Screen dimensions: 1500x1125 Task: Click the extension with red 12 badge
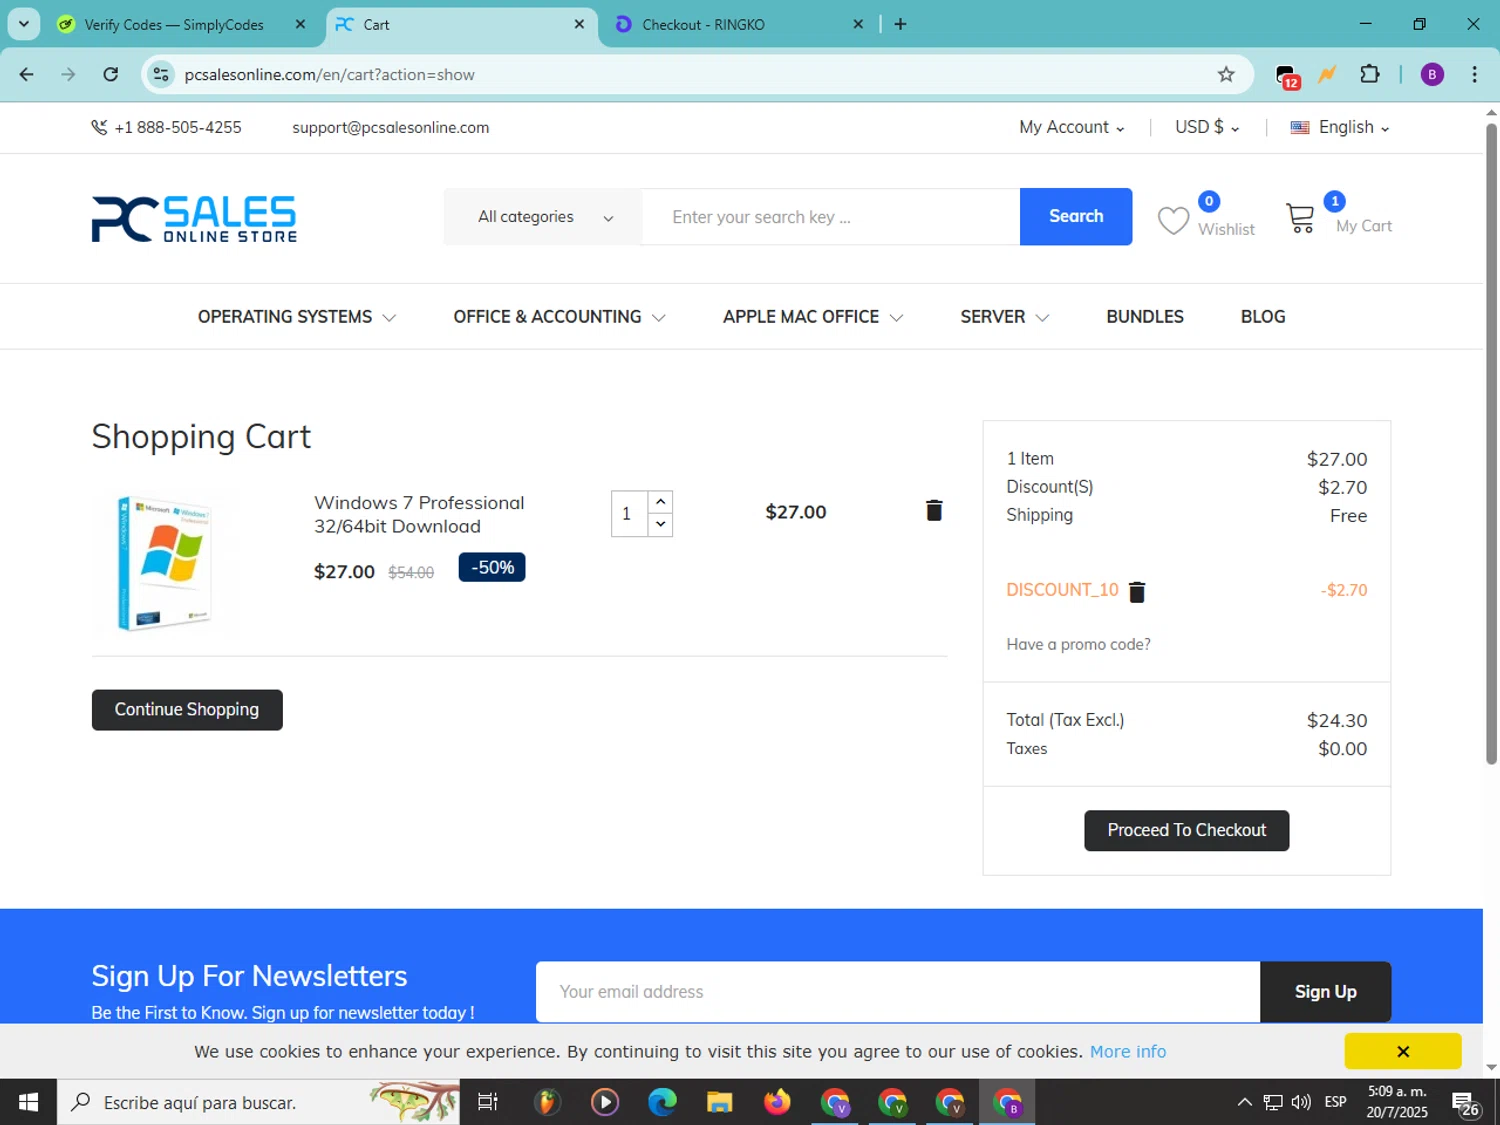point(1287,76)
